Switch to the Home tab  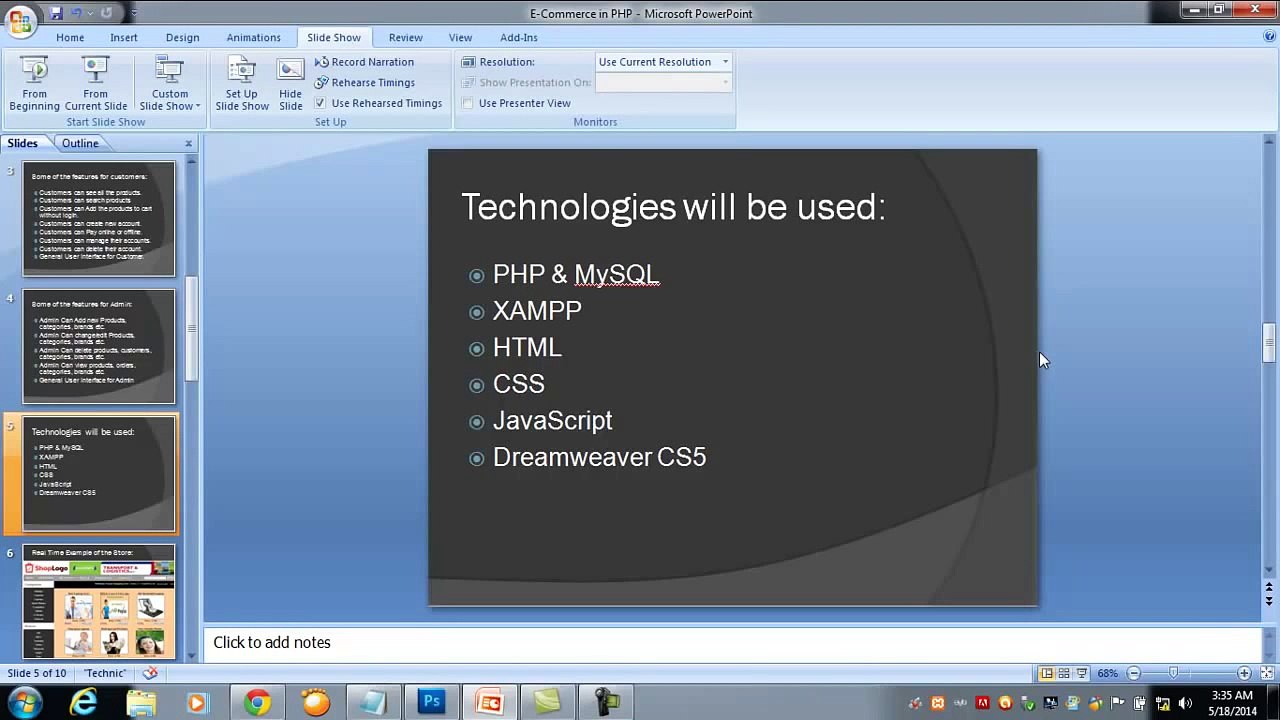(70, 37)
